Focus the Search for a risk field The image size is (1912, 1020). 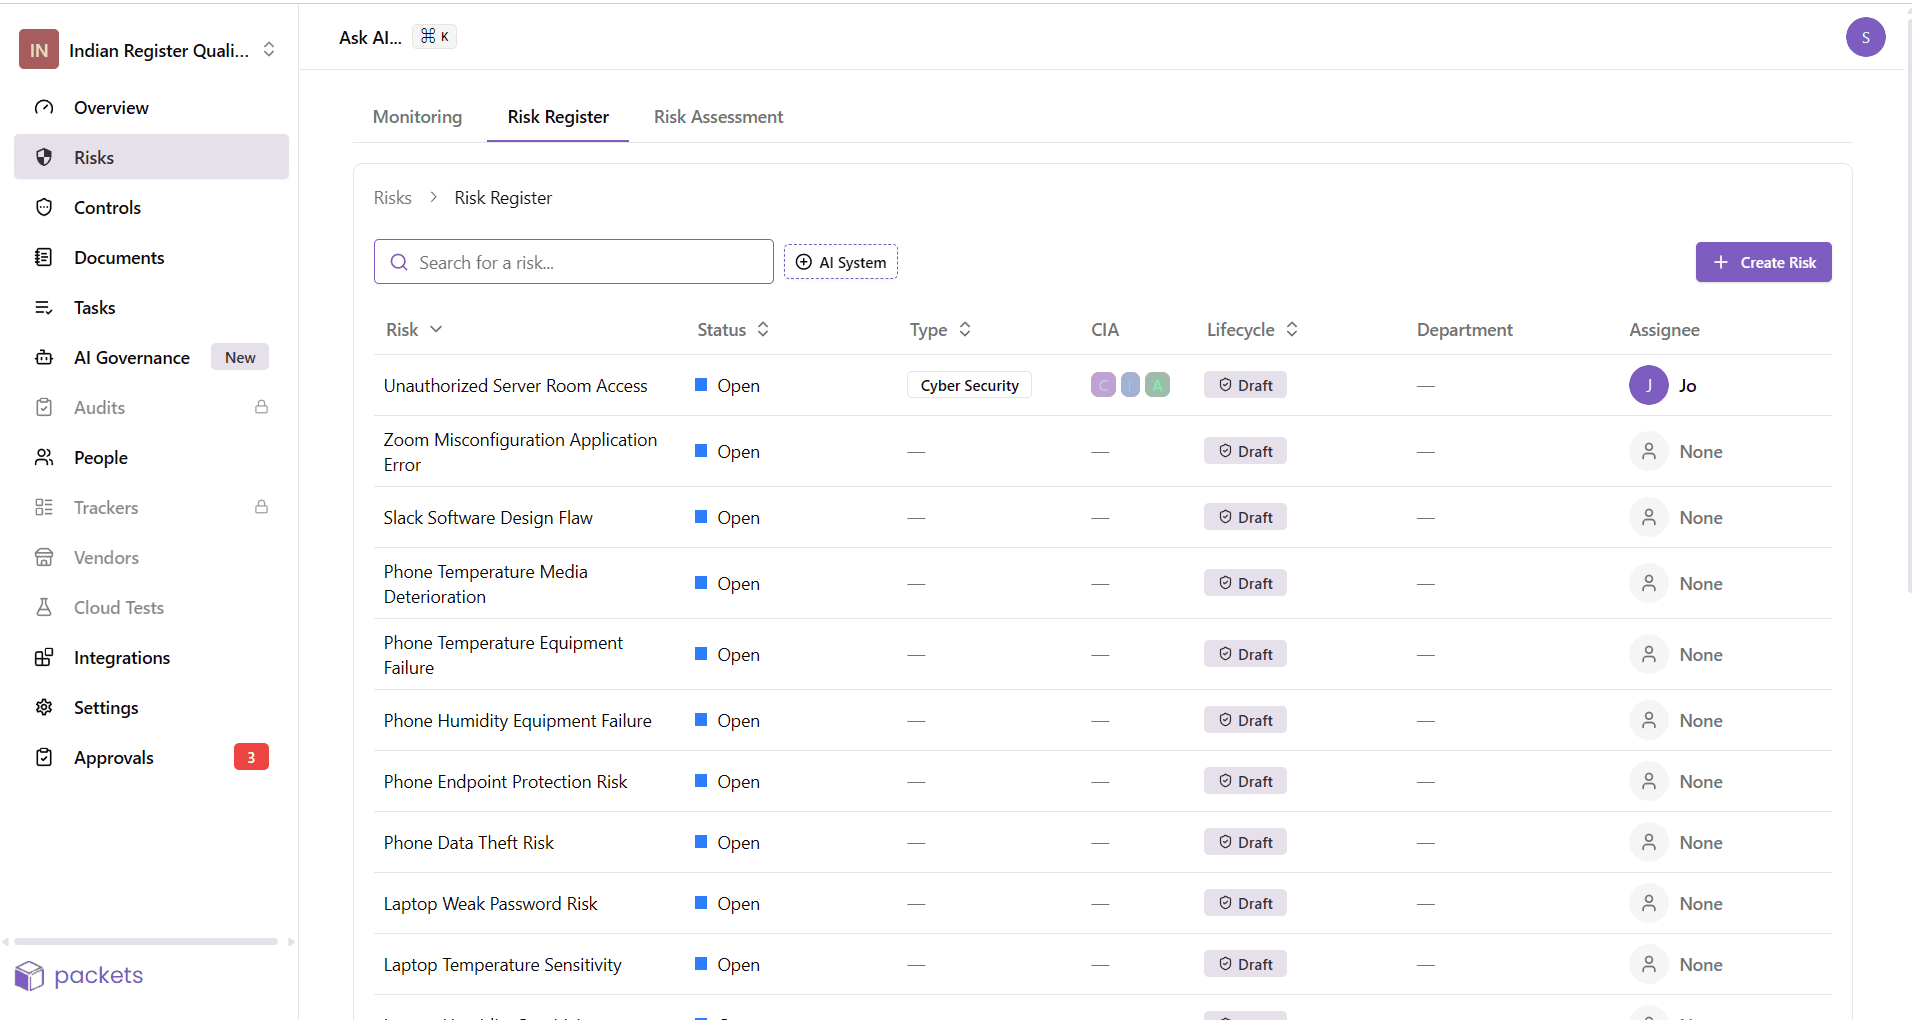tap(574, 262)
